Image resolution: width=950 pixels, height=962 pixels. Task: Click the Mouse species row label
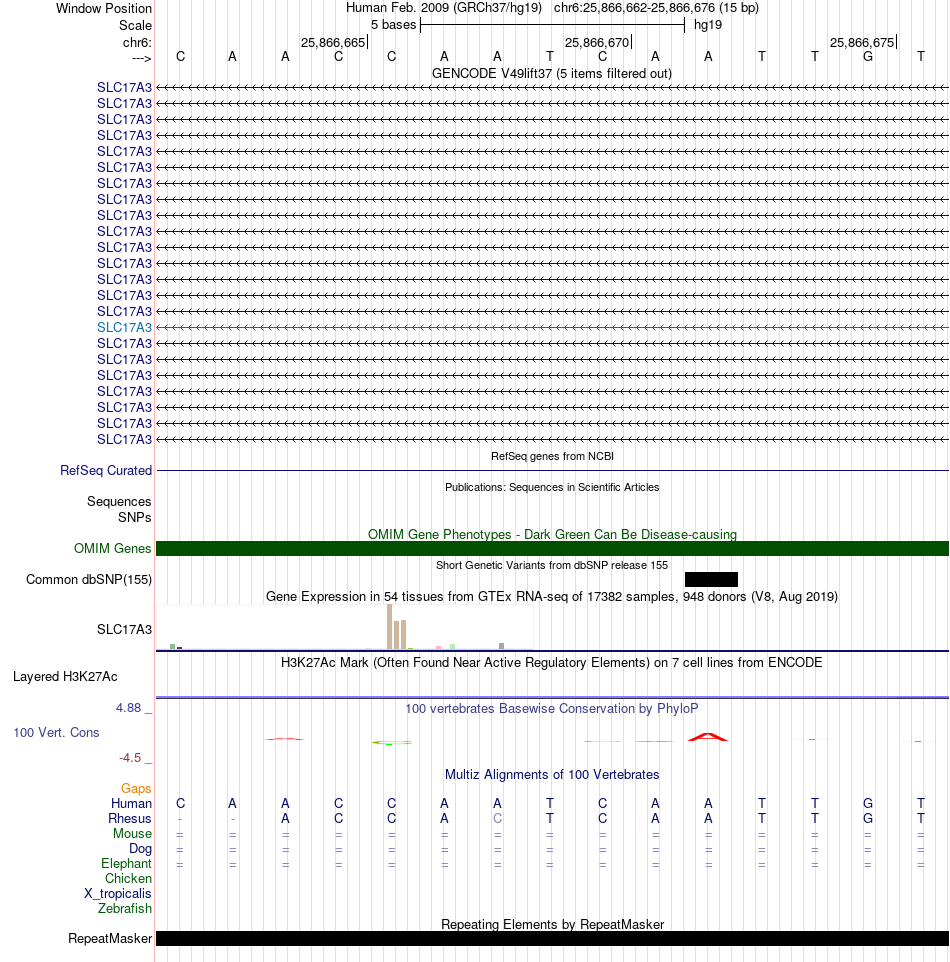(132, 834)
